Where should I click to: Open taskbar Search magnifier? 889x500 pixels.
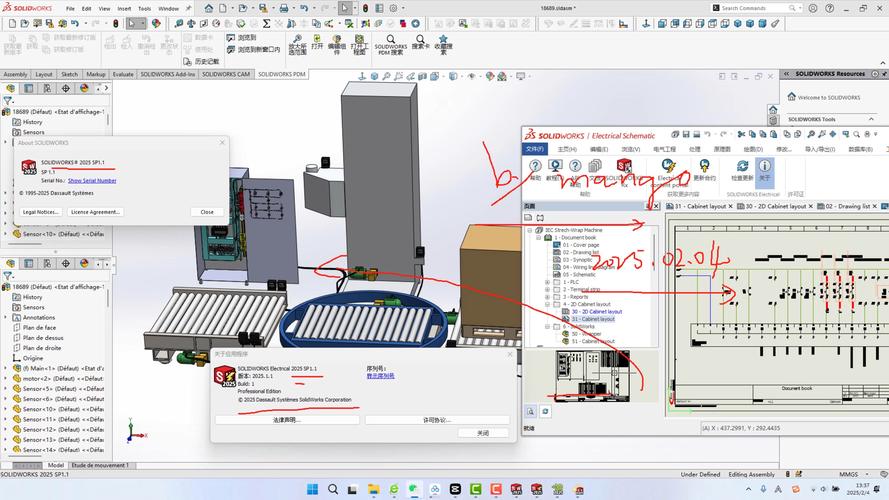pyautogui.click(x=333, y=489)
